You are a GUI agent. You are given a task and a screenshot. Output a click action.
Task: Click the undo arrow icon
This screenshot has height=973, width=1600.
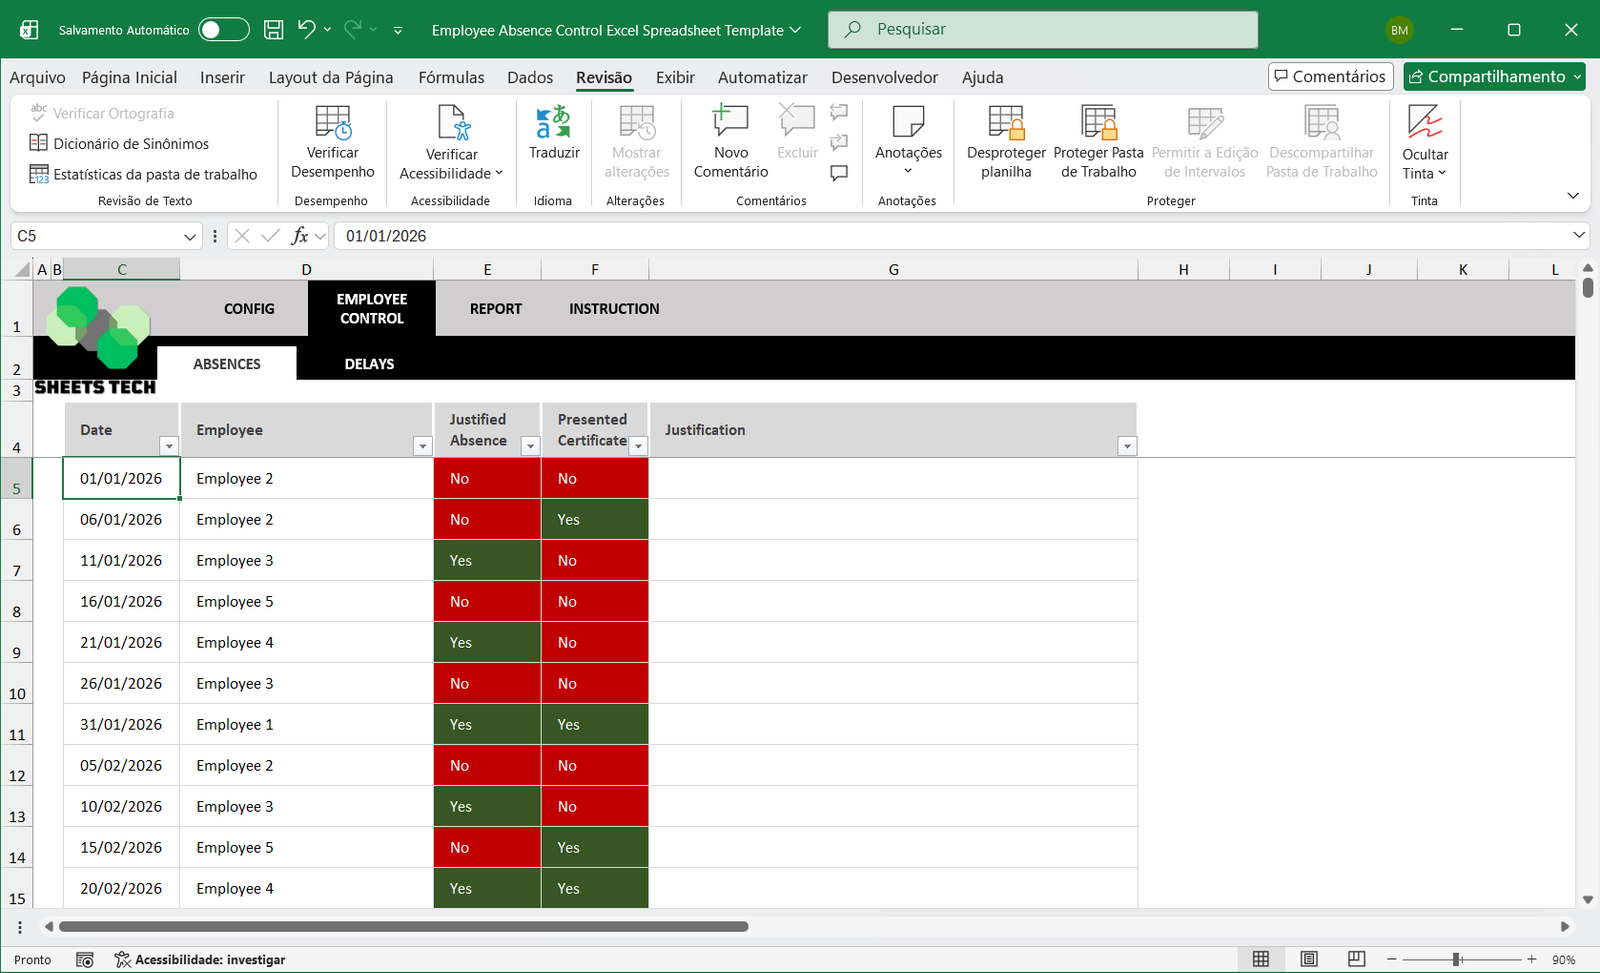click(x=306, y=30)
